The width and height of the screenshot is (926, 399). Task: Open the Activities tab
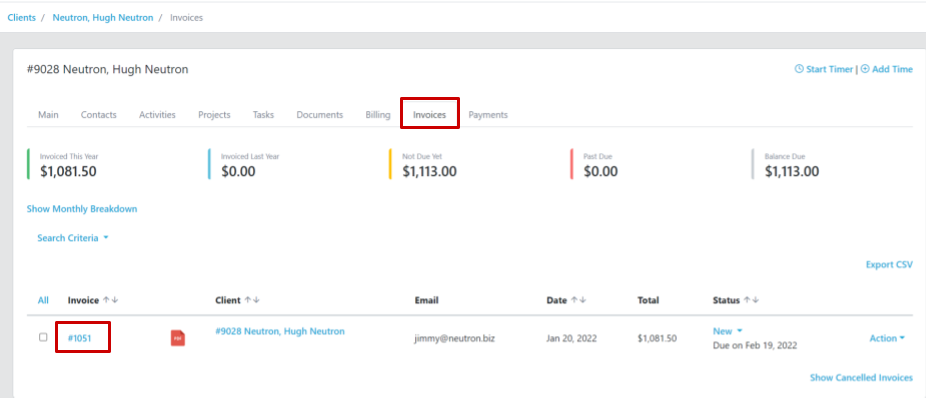157,115
